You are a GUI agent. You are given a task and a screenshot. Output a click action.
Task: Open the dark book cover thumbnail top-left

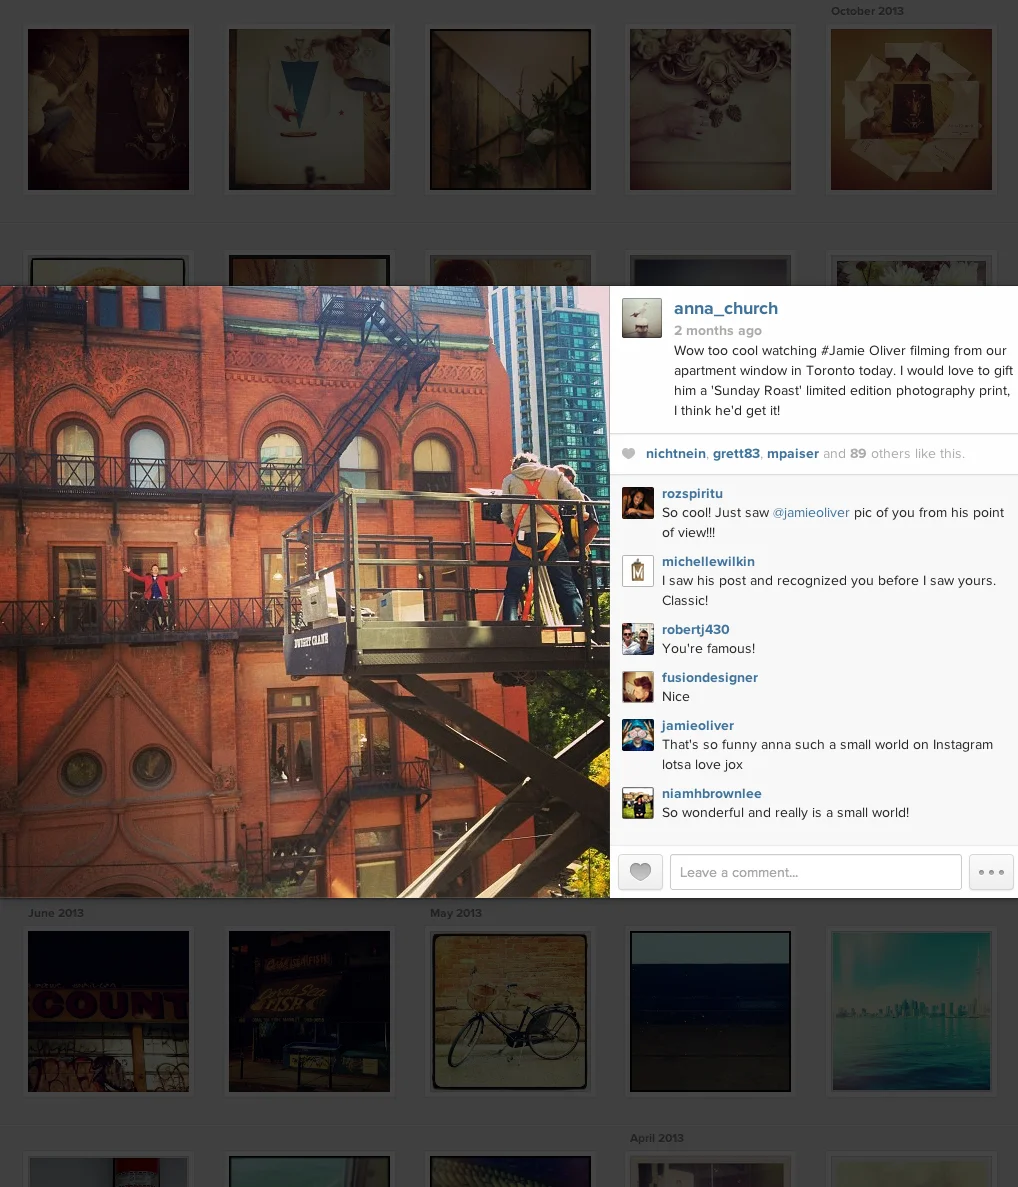(108, 110)
